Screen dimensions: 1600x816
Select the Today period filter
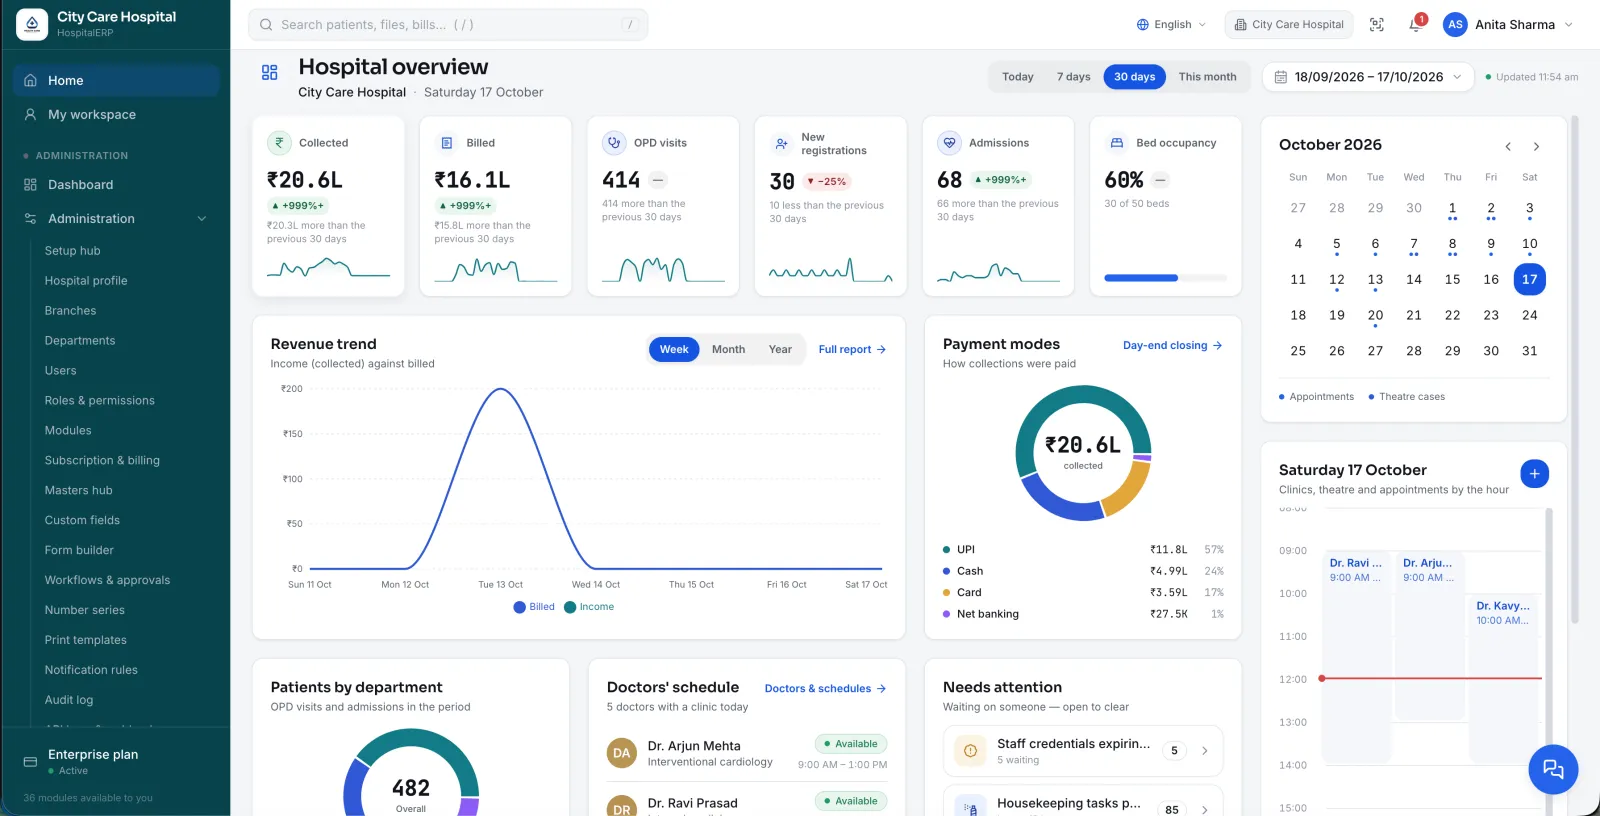pyautogui.click(x=1018, y=77)
